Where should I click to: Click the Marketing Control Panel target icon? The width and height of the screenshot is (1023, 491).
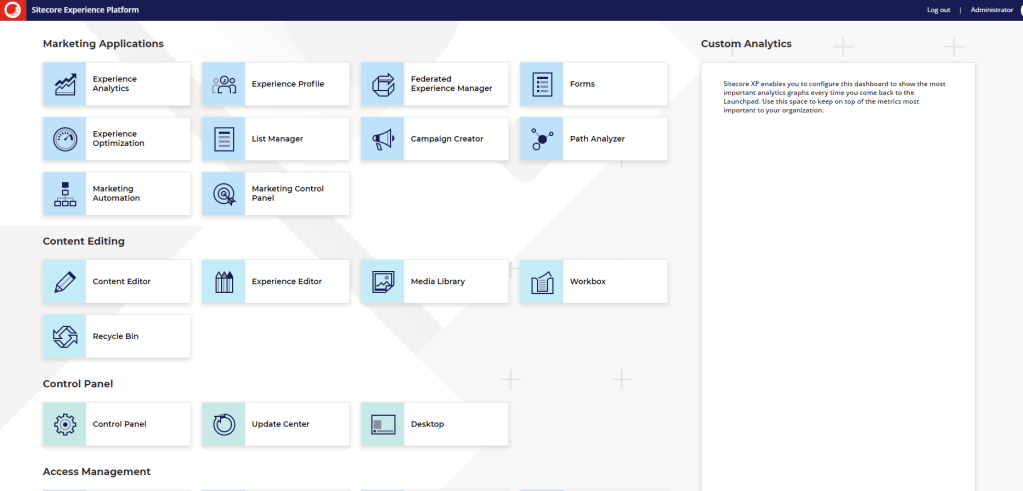(x=224, y=194)
